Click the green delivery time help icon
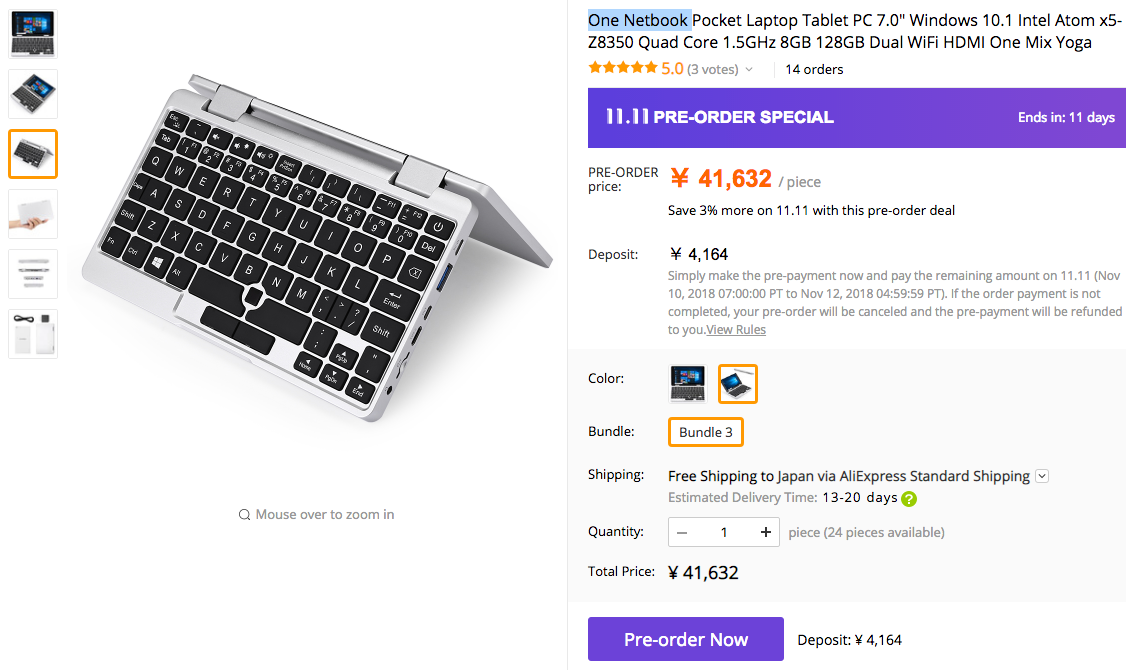Viewport: 1126px width, 670px height. point(907,497)
